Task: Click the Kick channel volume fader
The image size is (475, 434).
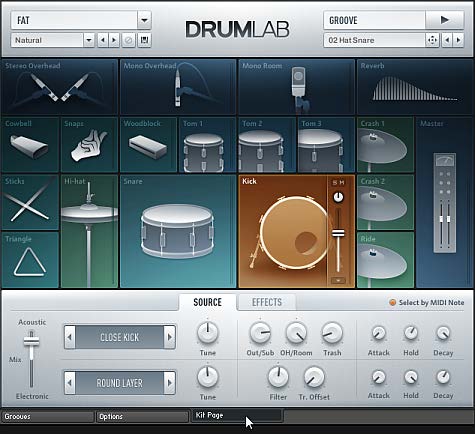Action: click(338, 233)
